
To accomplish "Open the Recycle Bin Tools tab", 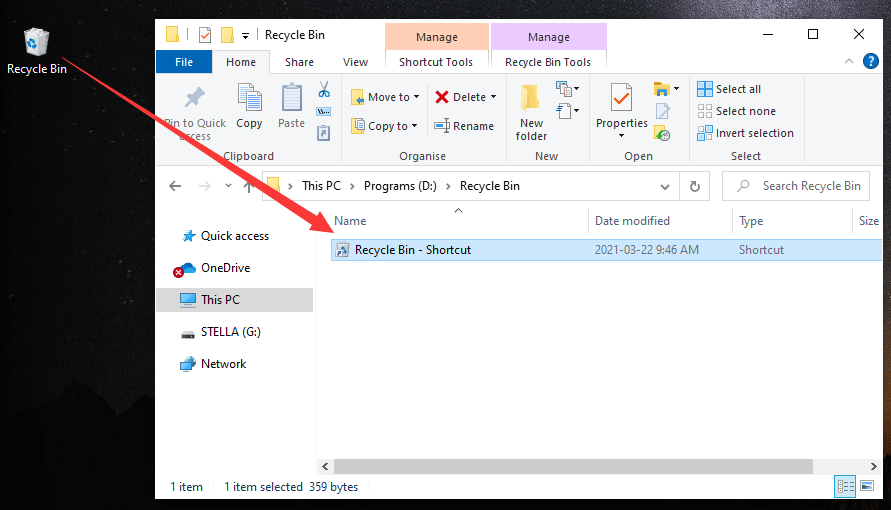I will [548, 62].
